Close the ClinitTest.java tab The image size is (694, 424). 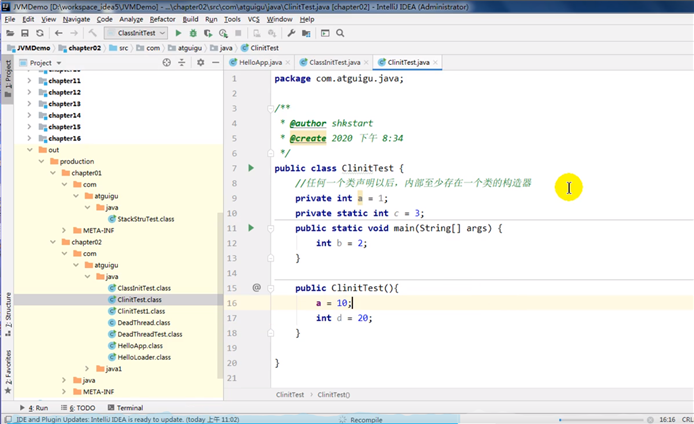tap(436, 62)
